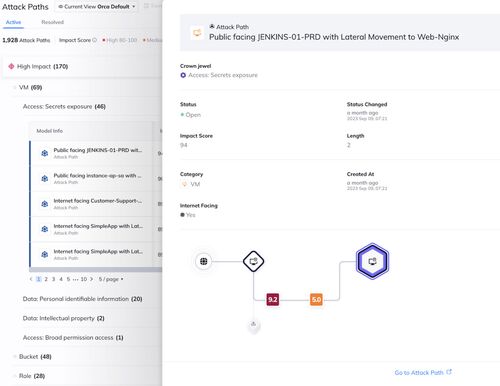
Task: Click the horizontal scrollbar under the table
Action: (96, 269)
